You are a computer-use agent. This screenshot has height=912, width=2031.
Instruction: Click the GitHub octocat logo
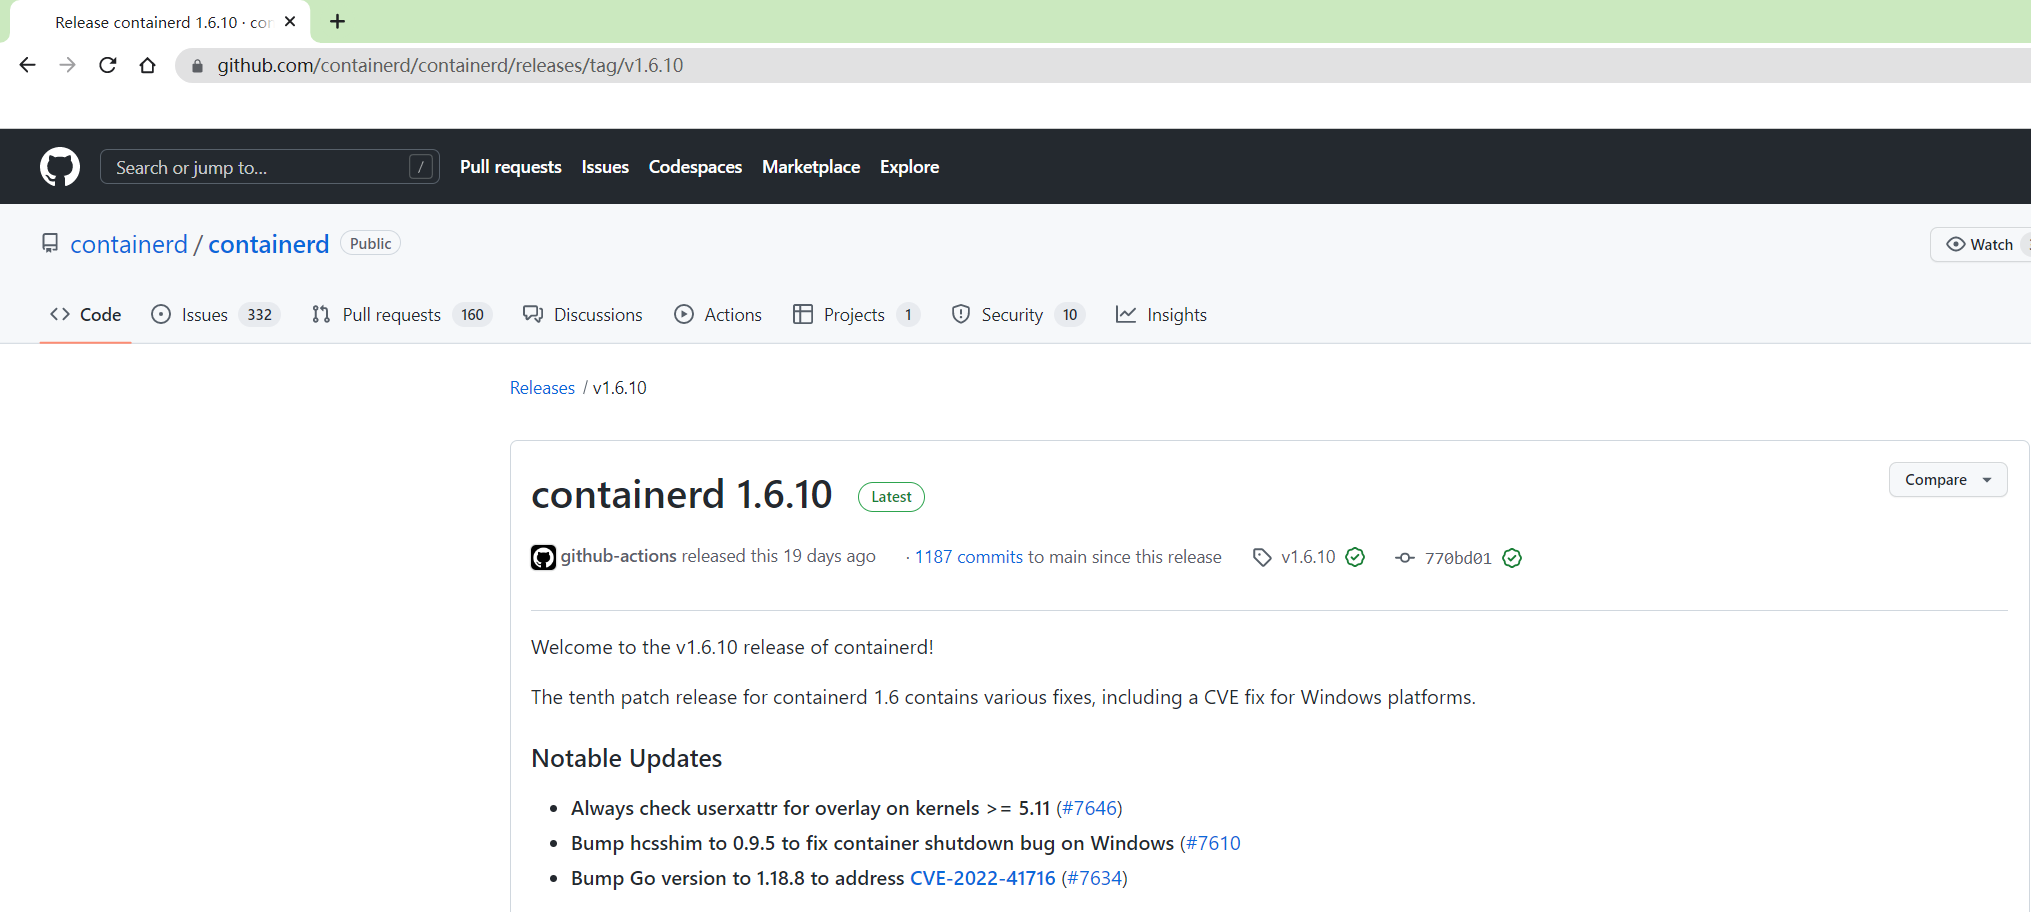[x=60, y=167]
